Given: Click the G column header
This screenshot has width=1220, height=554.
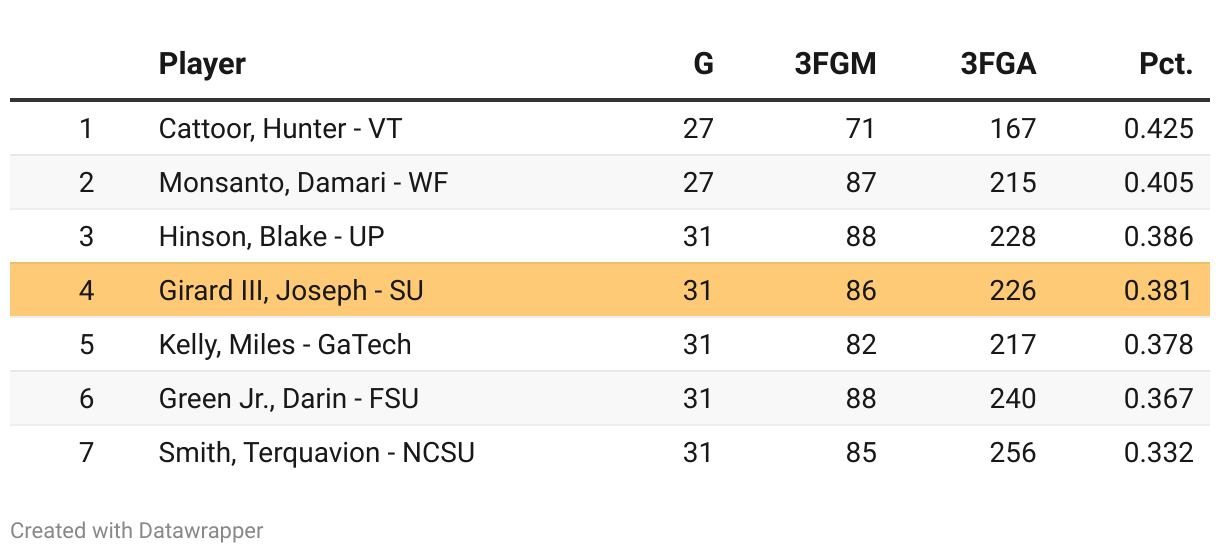Looking at the screenshot, I should 703,65.
